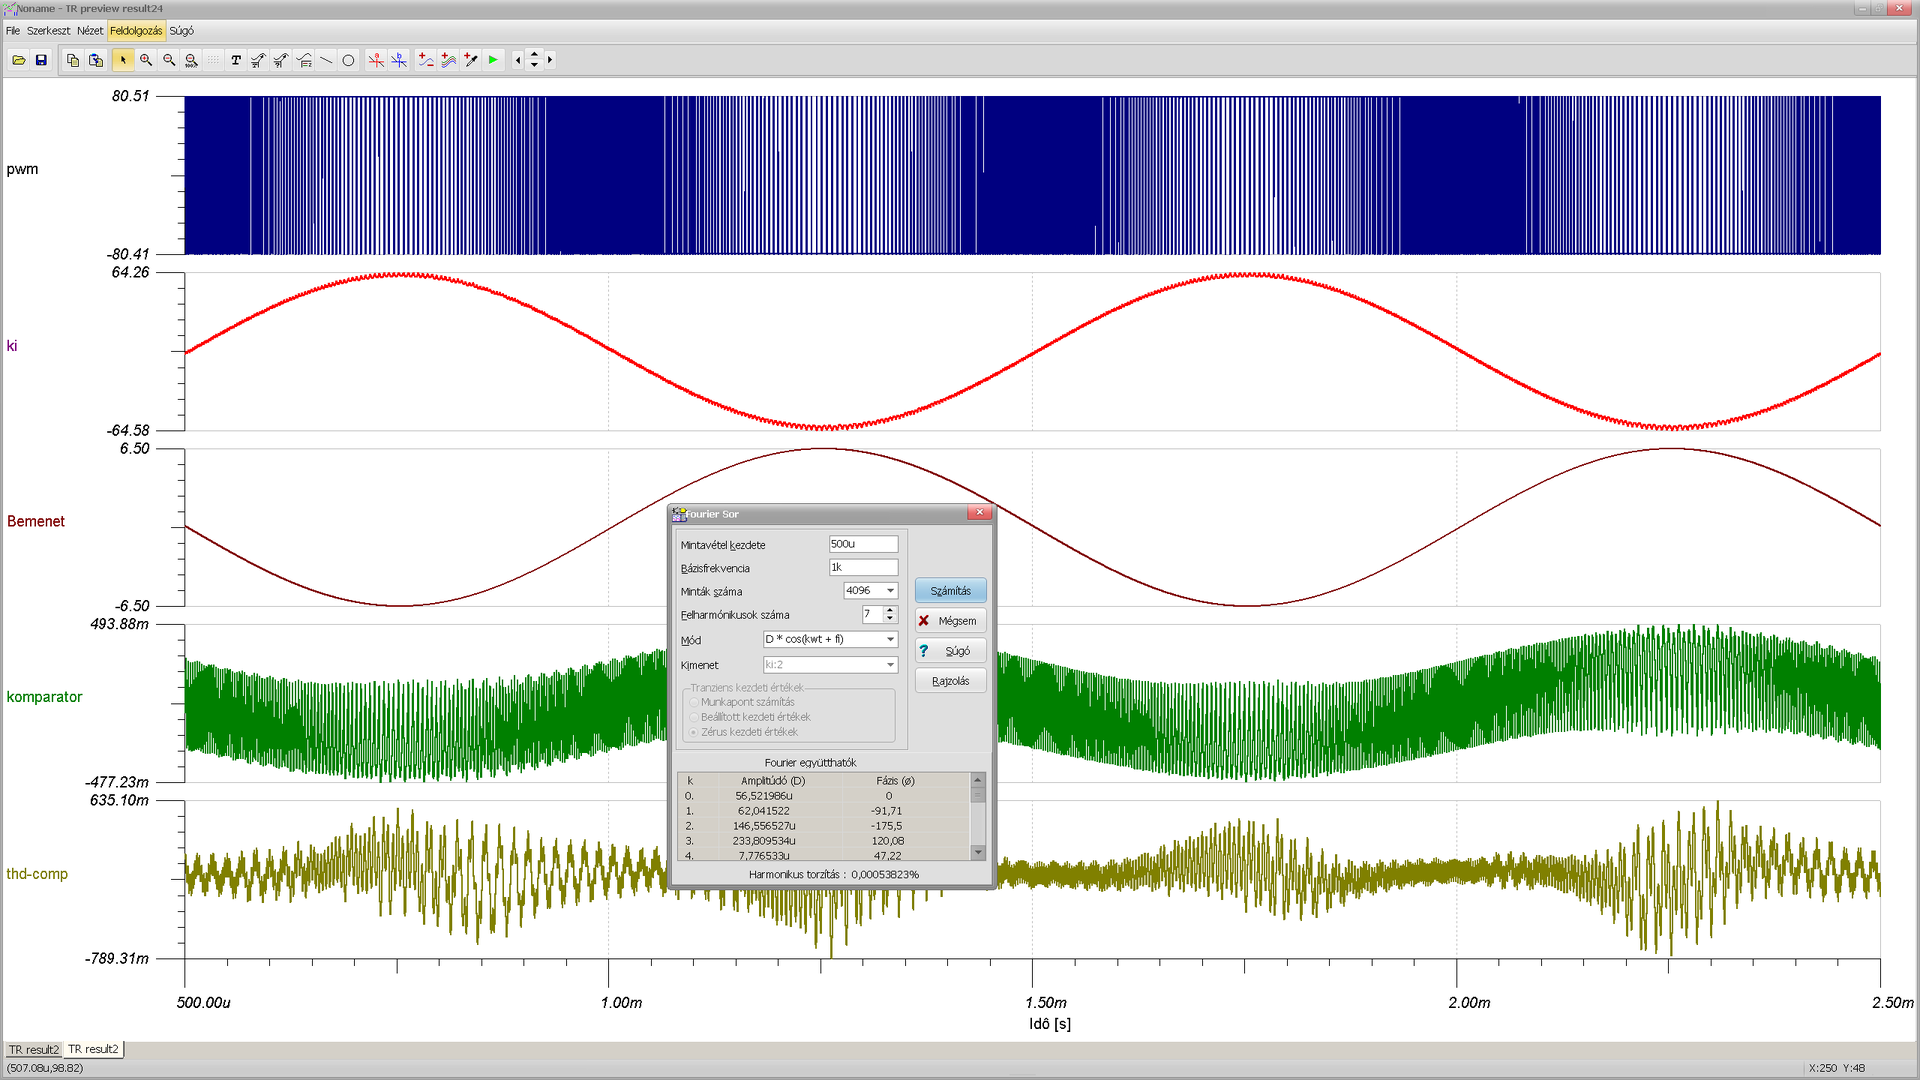Select Zérus kezdeti értékek radio option

pos(694,732)
